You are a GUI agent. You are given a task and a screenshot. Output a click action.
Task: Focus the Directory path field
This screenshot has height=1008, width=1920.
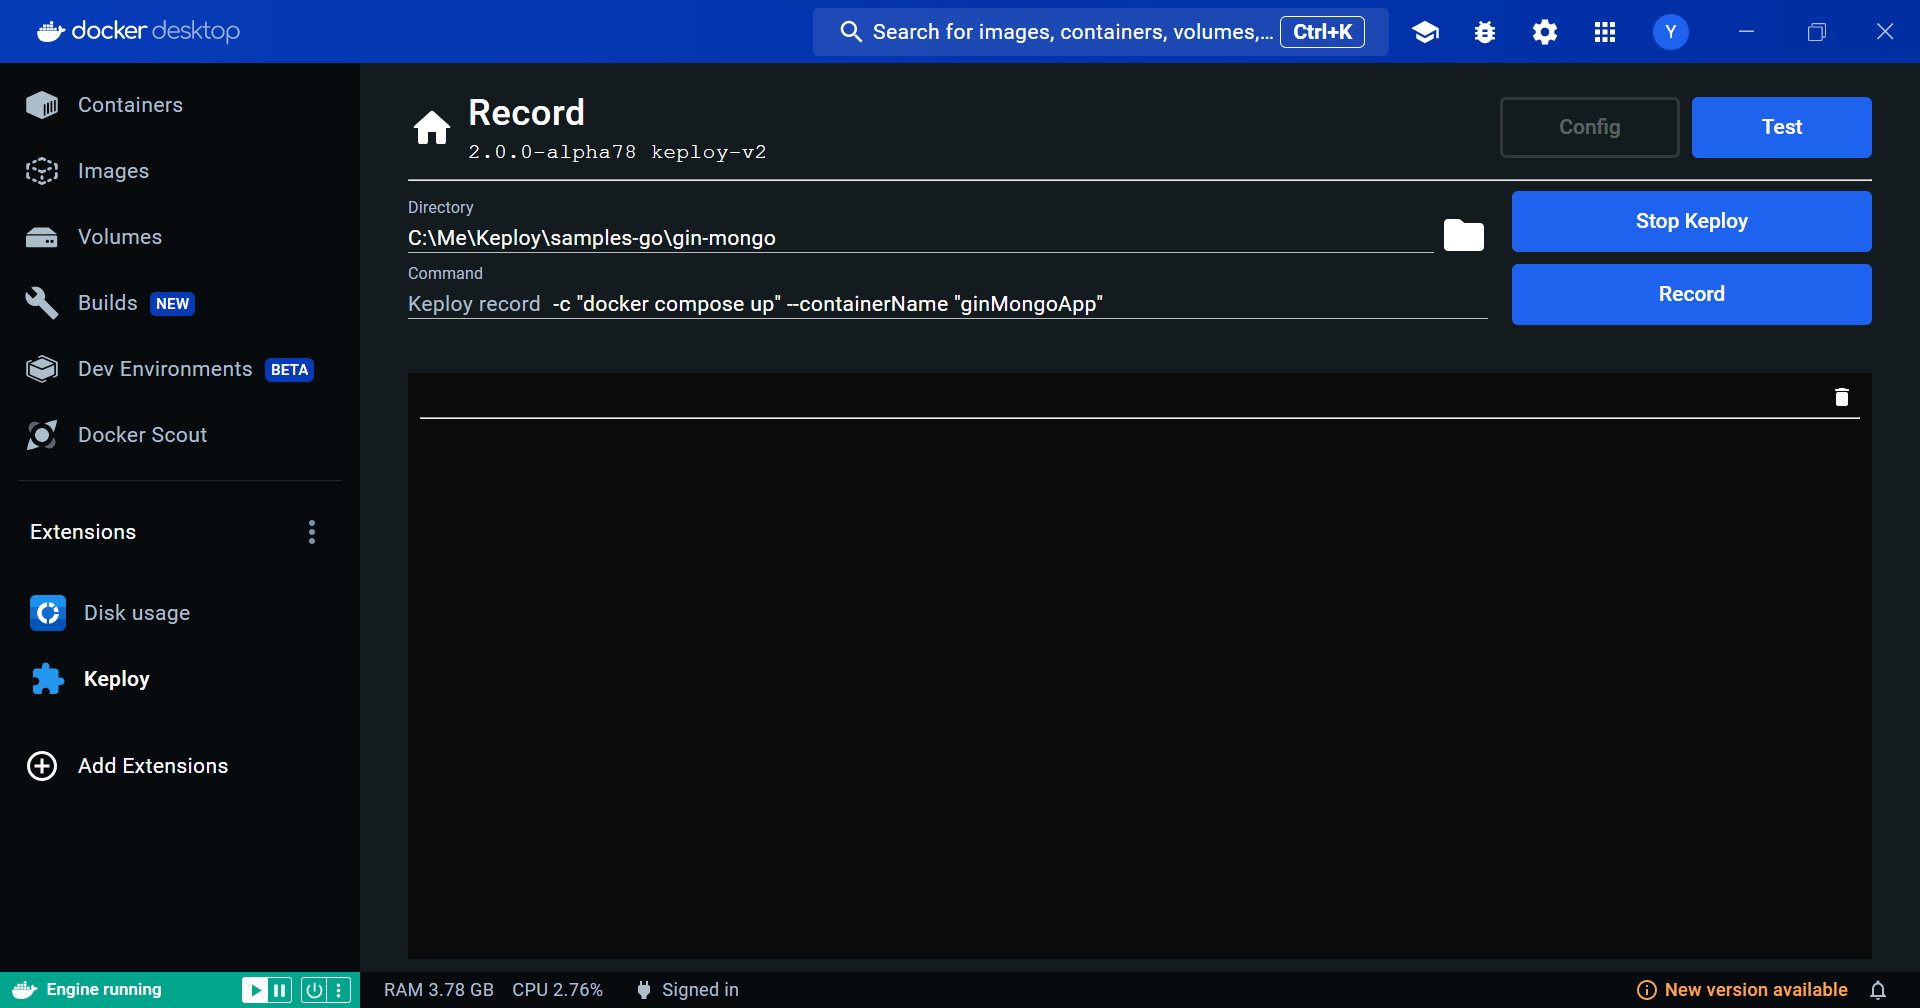920,238
